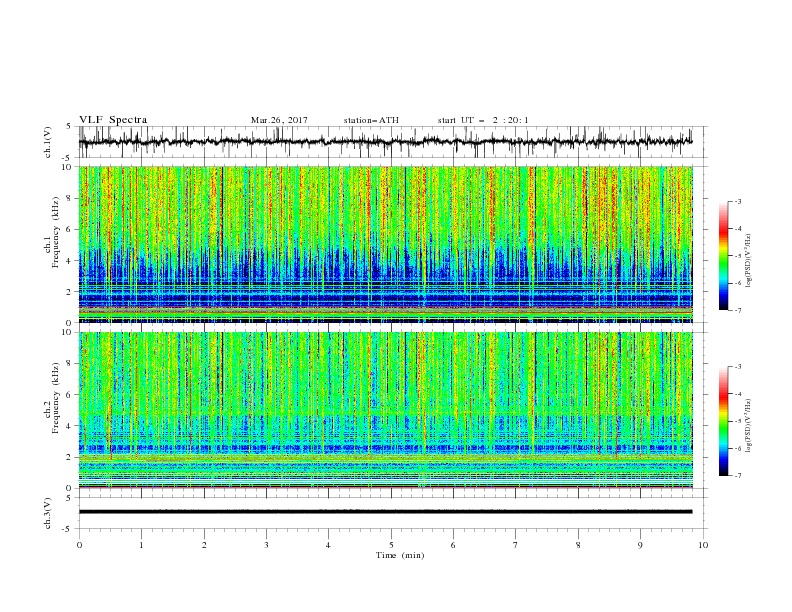The height and width of the screenshot is (612, 792).
Task: Click the Time (min) axis label
Action: 400,555
